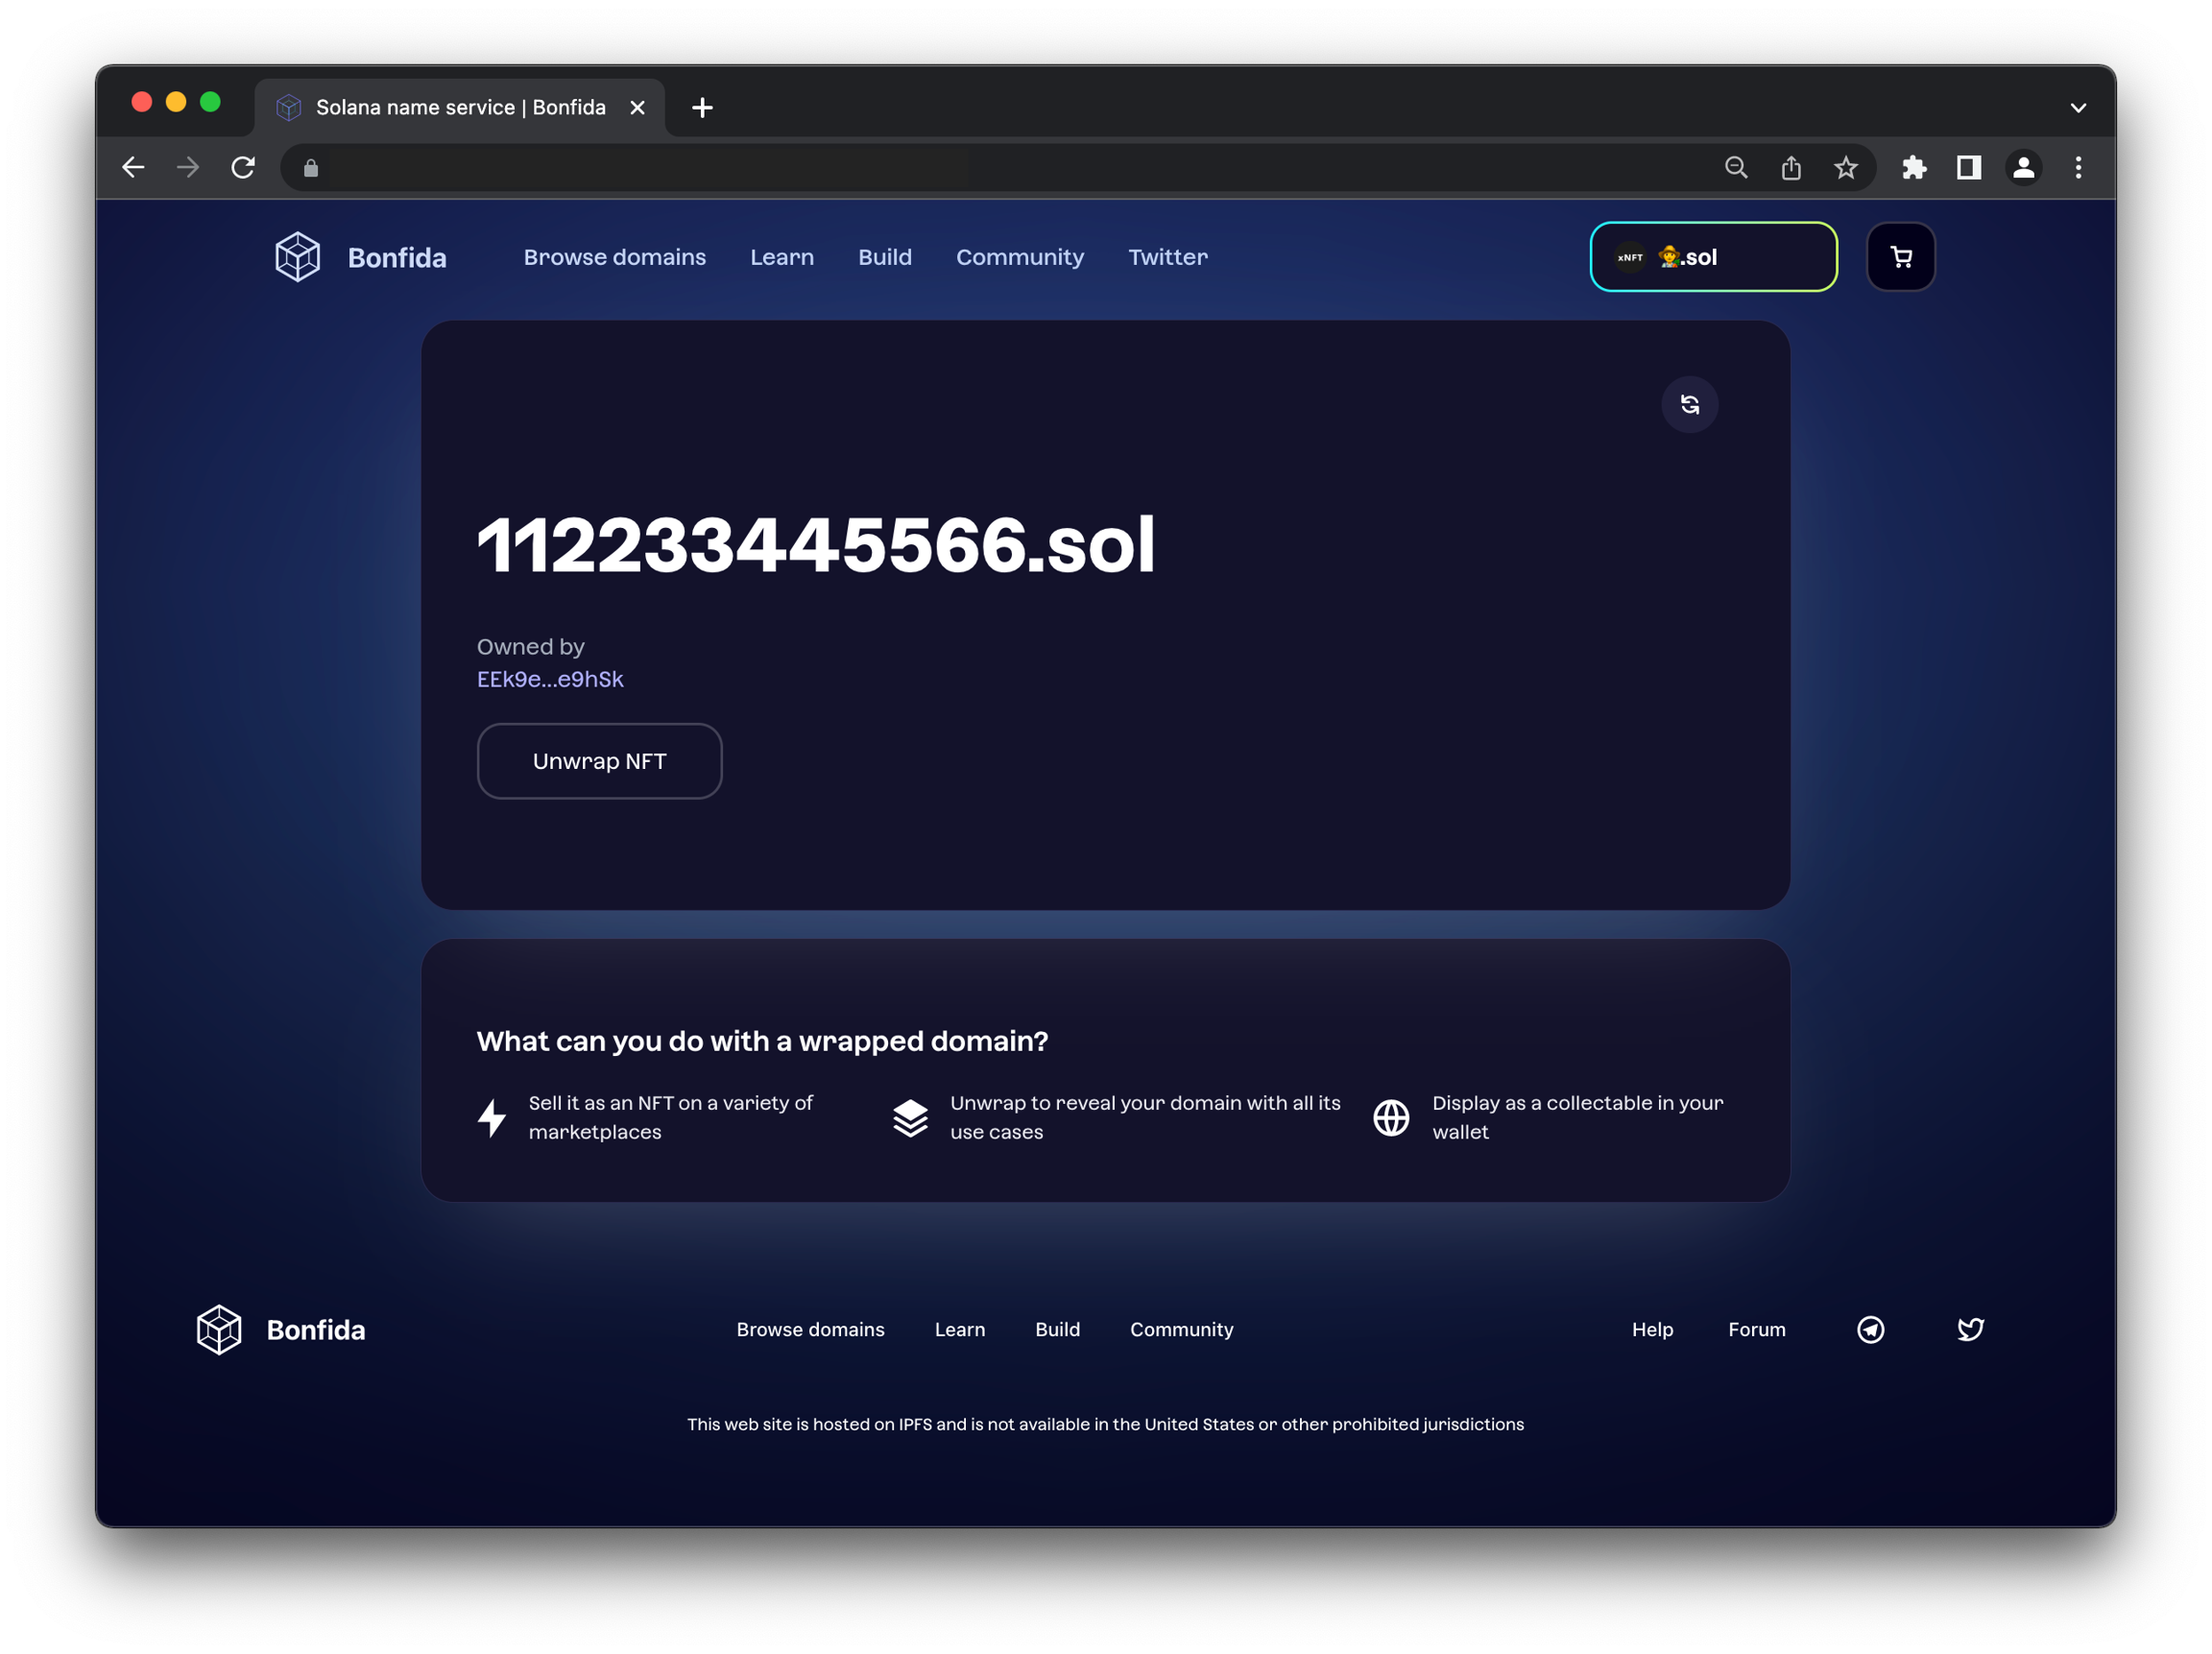This screenshot has width=2212, height=1654.
Task: Click the Unwrap NFT button
Action: (x=599, y=761)
